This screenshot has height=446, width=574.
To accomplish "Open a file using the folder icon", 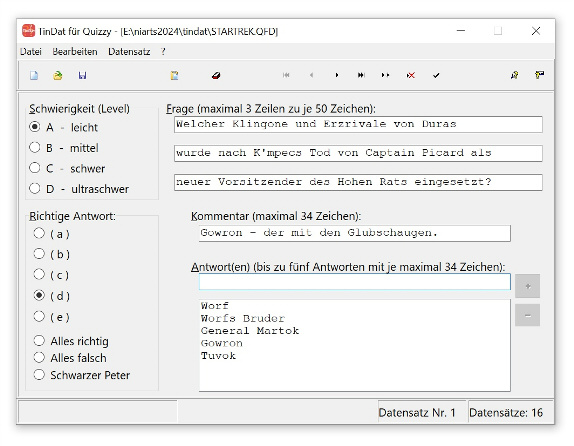I will pyautogui.click(x=58, y=75).
